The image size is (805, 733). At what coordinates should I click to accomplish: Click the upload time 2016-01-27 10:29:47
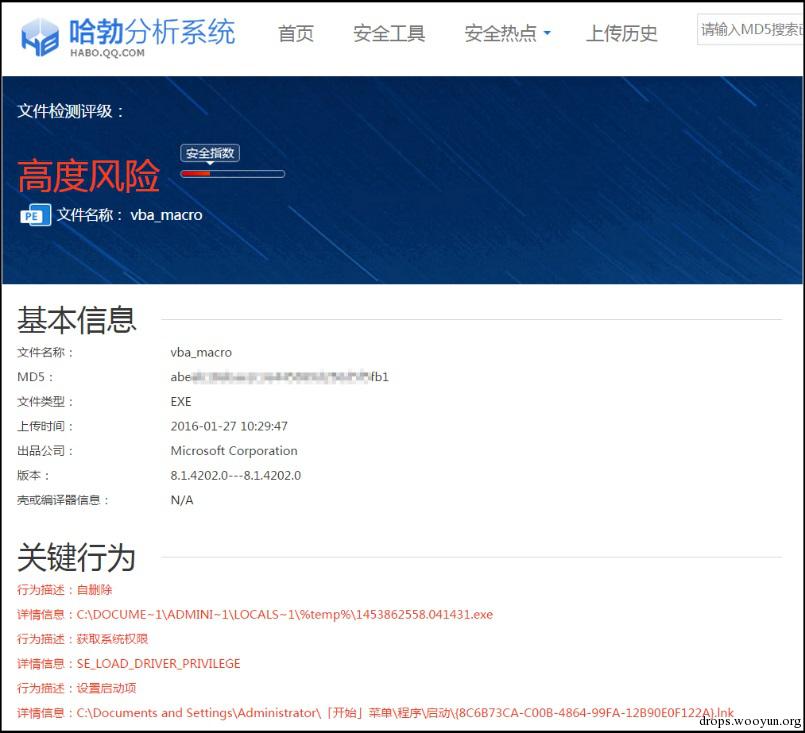(x=229, y=426)
